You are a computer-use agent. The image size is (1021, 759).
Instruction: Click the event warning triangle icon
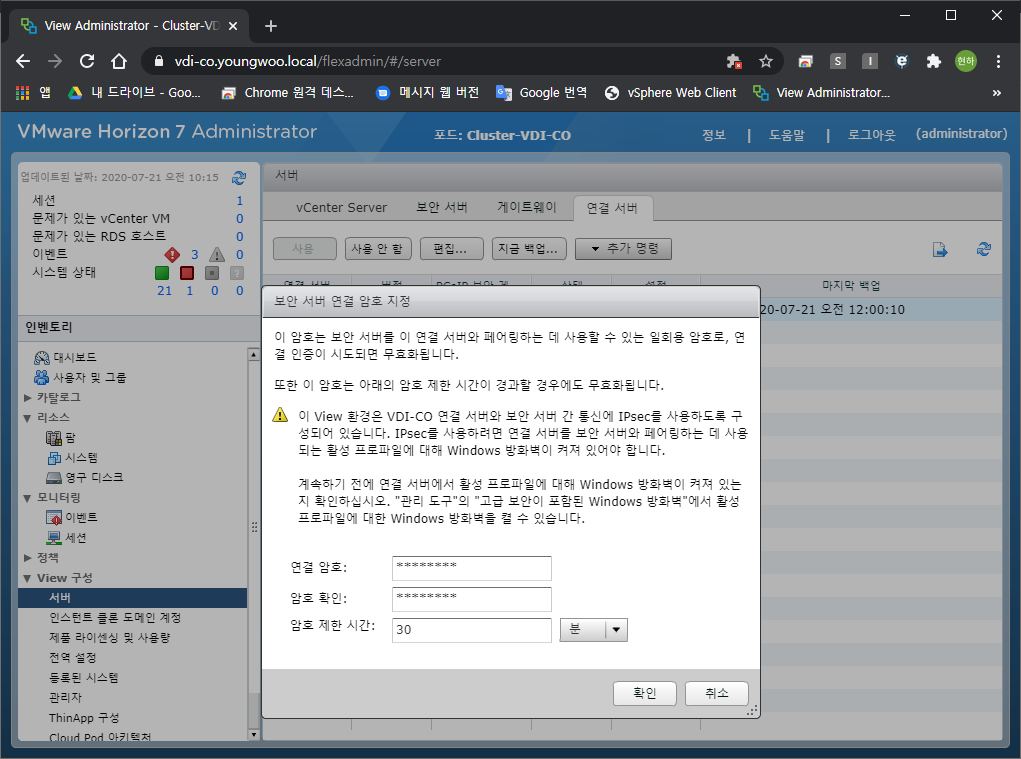pyautogui.click(x=217, y=255)
